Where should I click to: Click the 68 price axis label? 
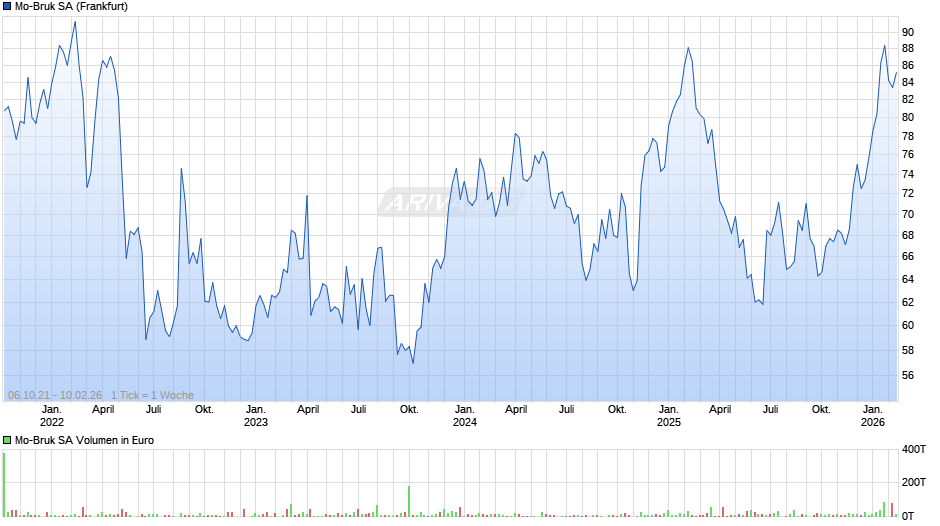pos(908,235)
